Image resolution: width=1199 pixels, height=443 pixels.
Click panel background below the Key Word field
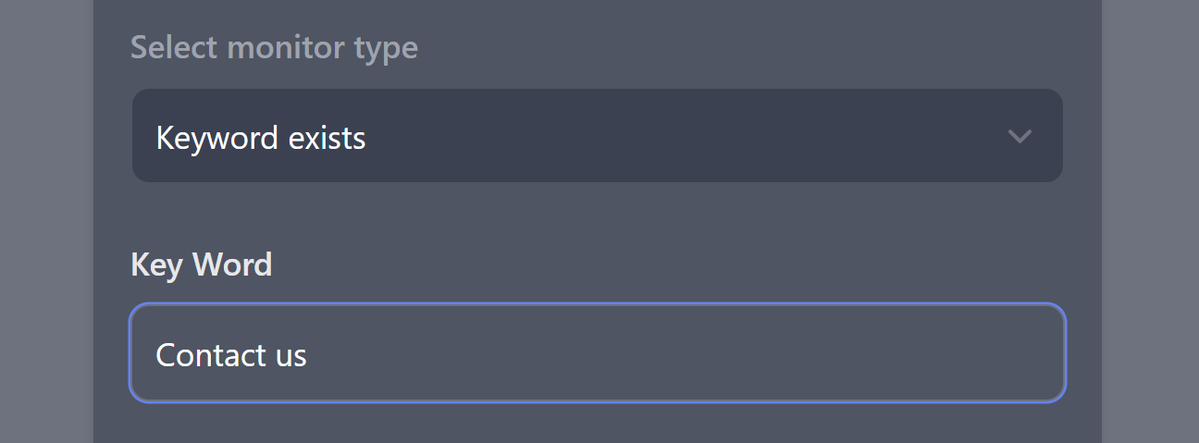click(597, 423)
